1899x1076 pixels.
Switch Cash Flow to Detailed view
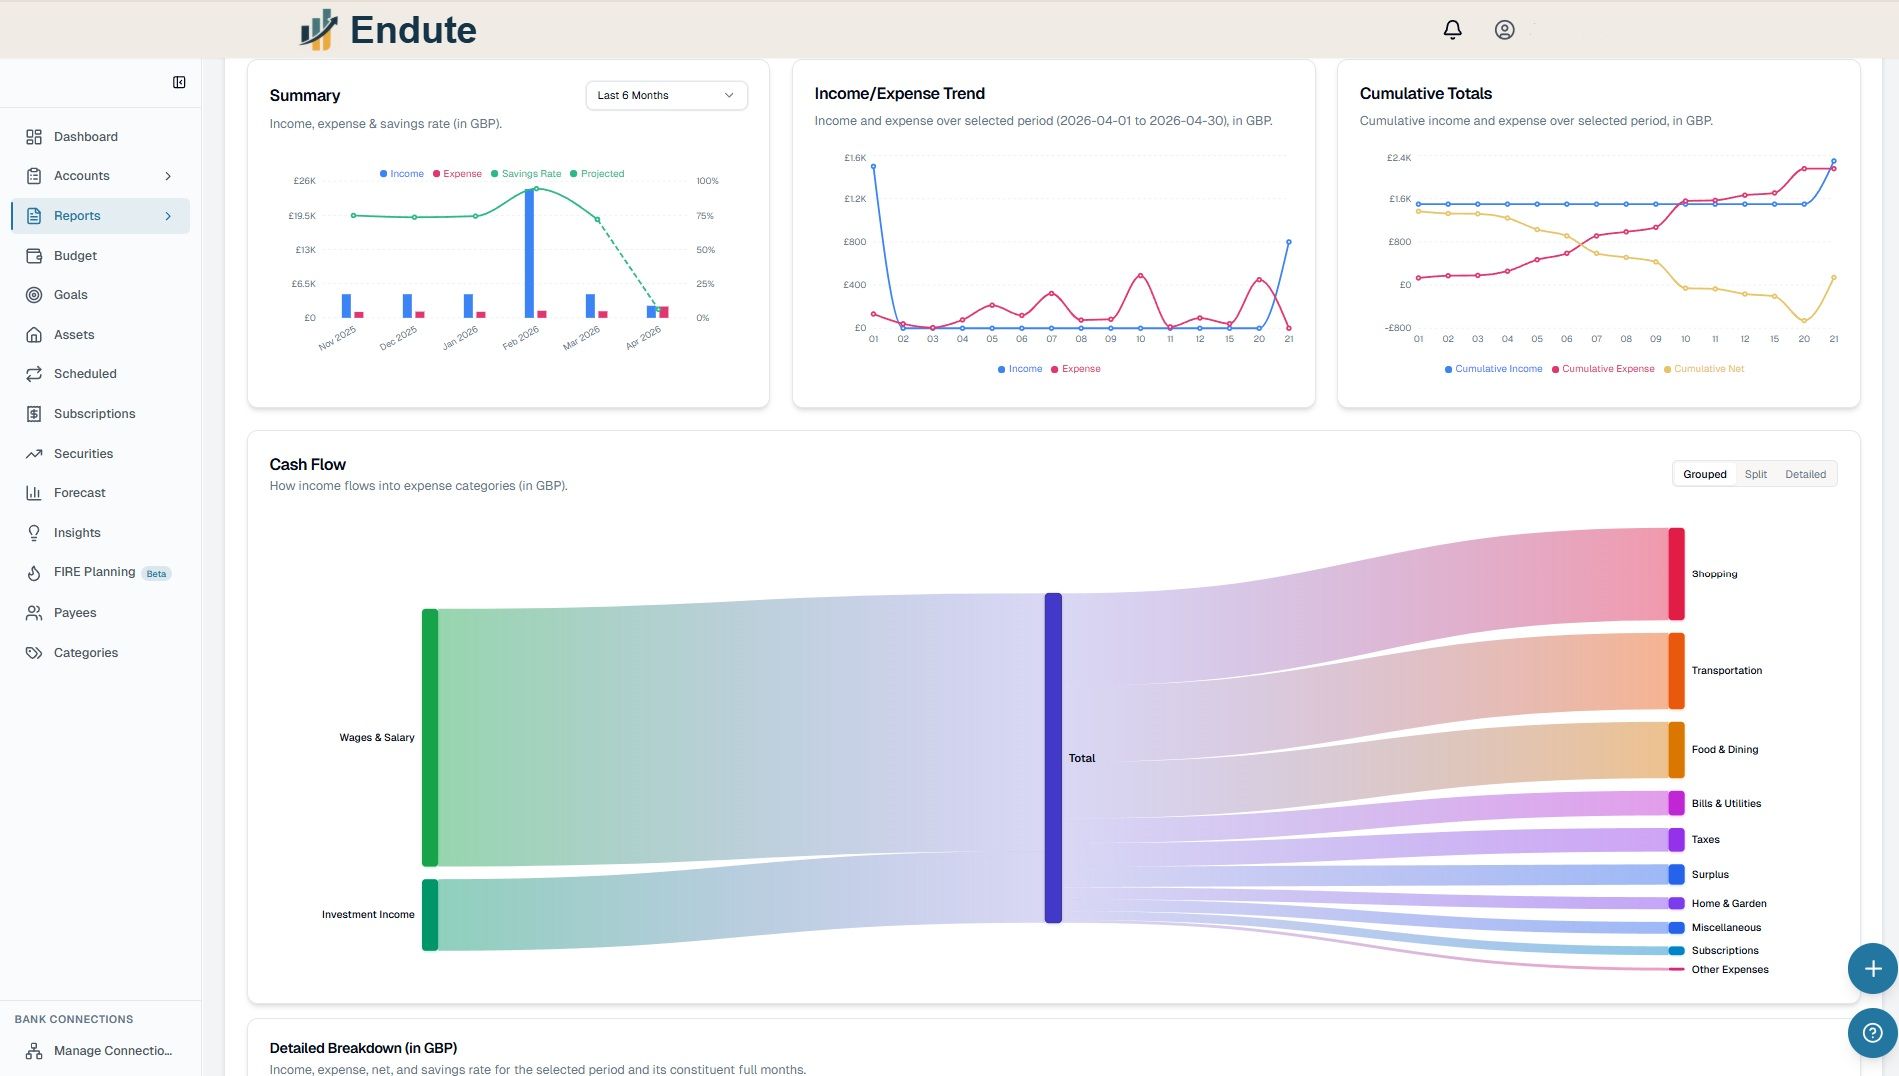1805,474
